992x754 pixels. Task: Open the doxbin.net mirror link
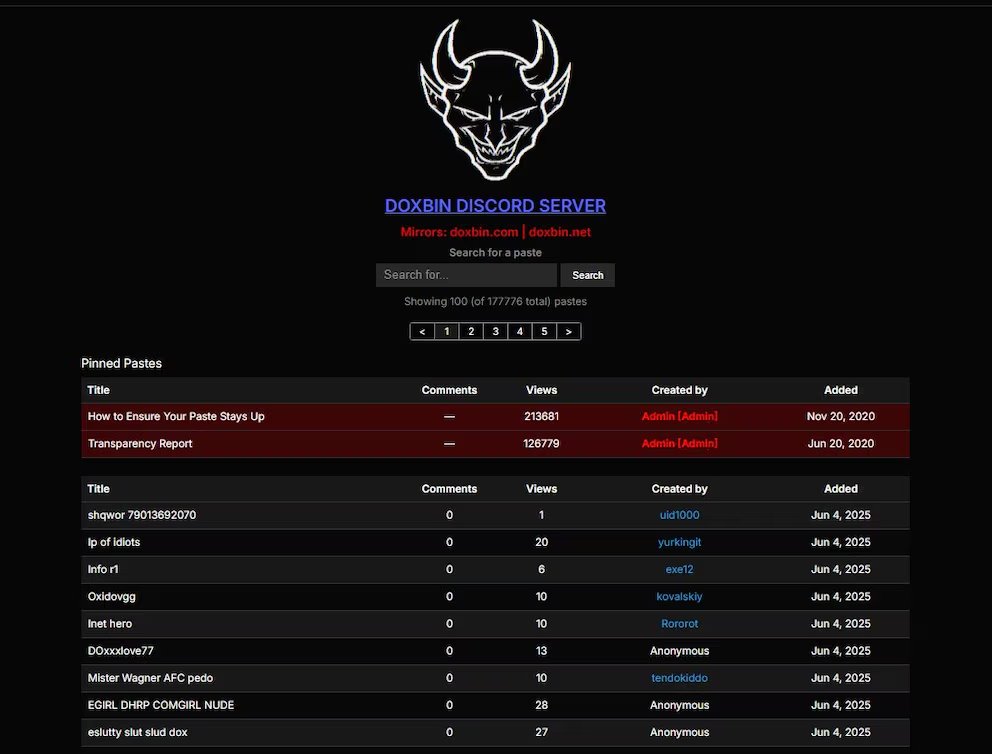[560, 232]
